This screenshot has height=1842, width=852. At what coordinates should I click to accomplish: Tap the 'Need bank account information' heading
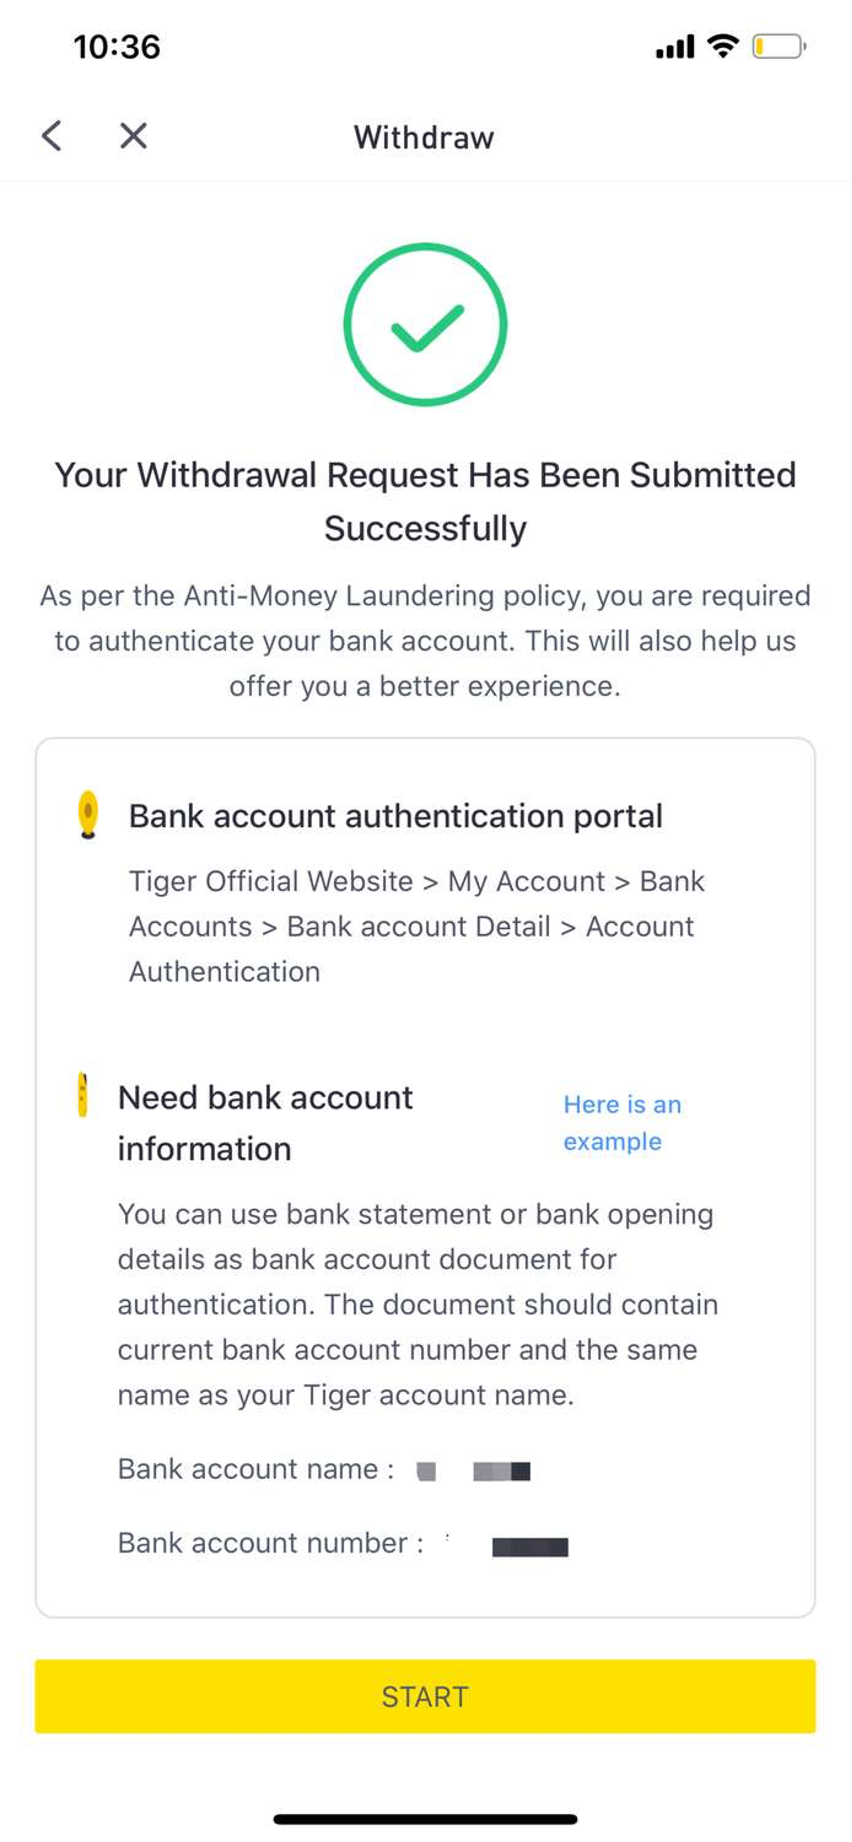(265, 1123)
